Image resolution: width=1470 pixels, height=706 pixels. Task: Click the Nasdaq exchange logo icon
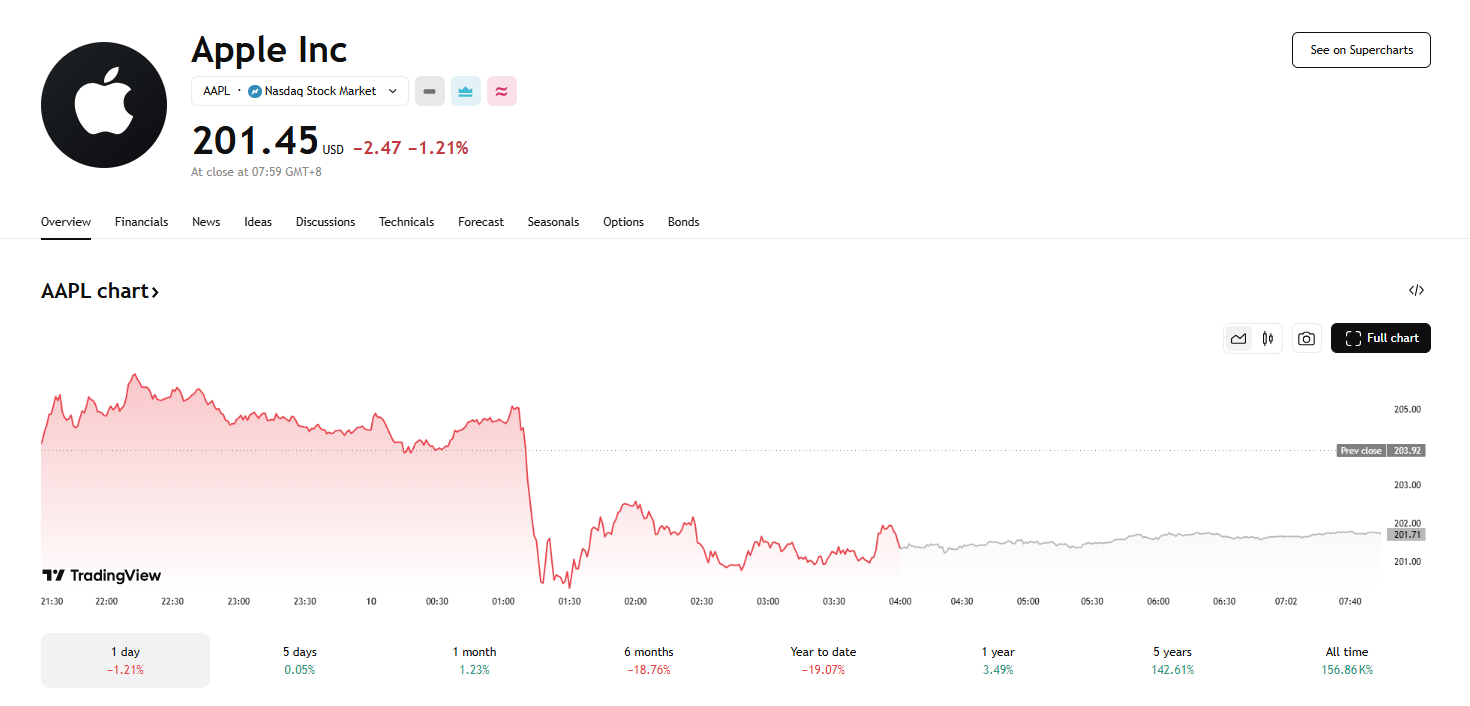pyautogui.click(x=255, y=91)
